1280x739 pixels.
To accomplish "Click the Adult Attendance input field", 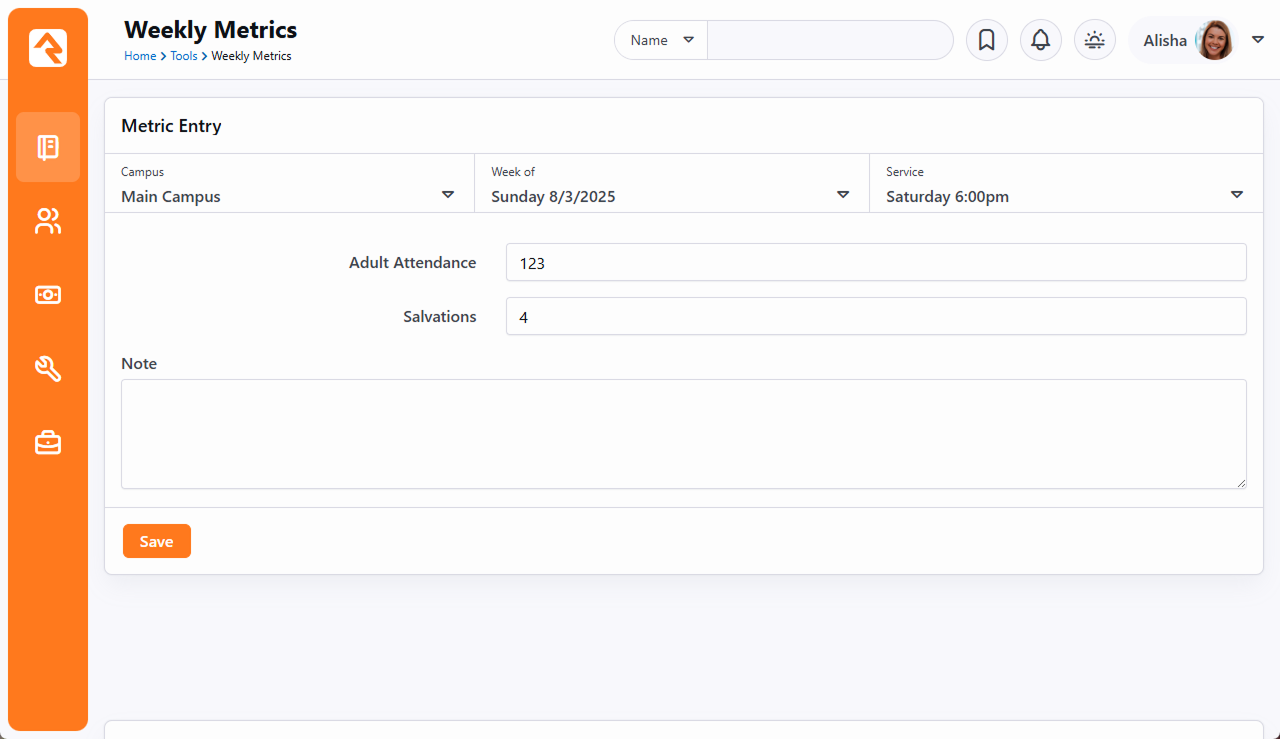I will 875,262.
